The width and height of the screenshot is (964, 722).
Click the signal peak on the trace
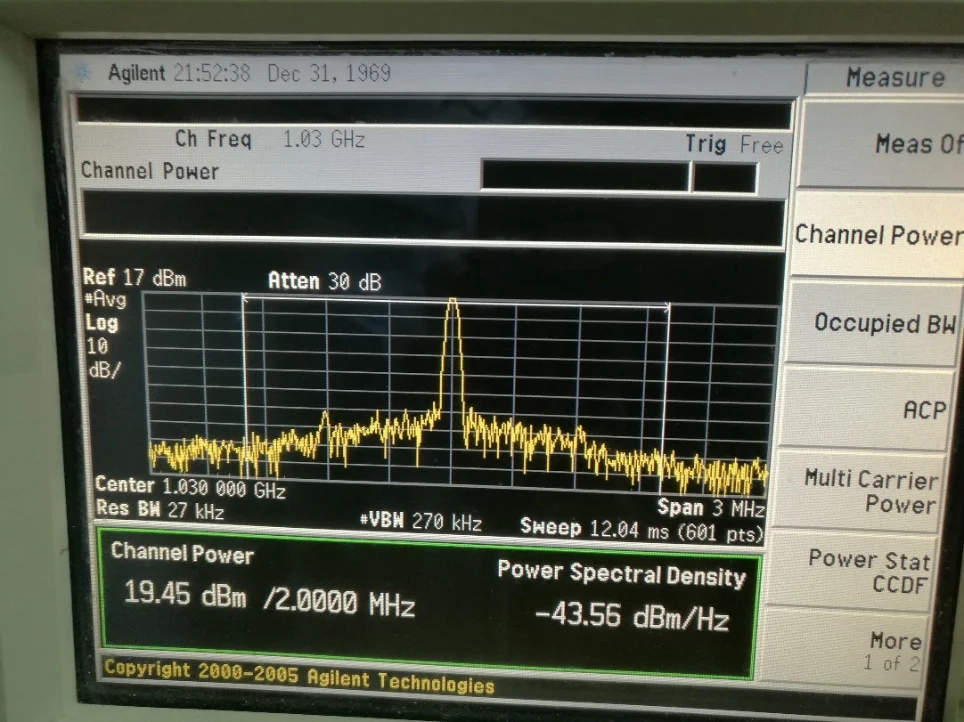coord(452,301)
